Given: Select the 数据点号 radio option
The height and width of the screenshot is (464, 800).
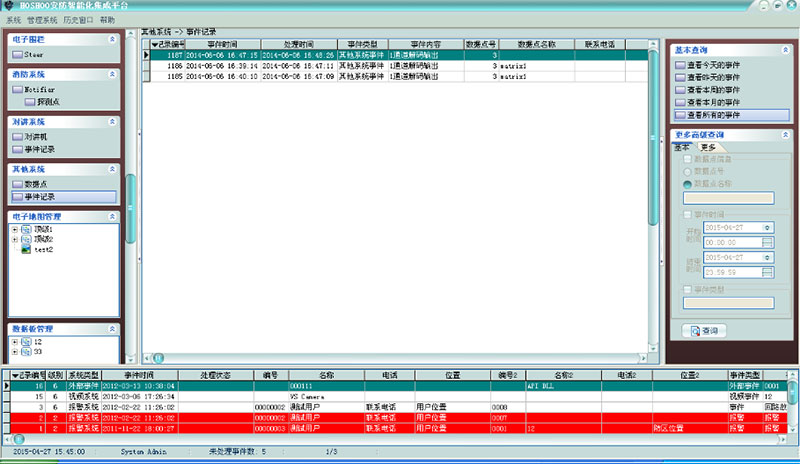Looking at the screenshot, I should click(685, 171).
